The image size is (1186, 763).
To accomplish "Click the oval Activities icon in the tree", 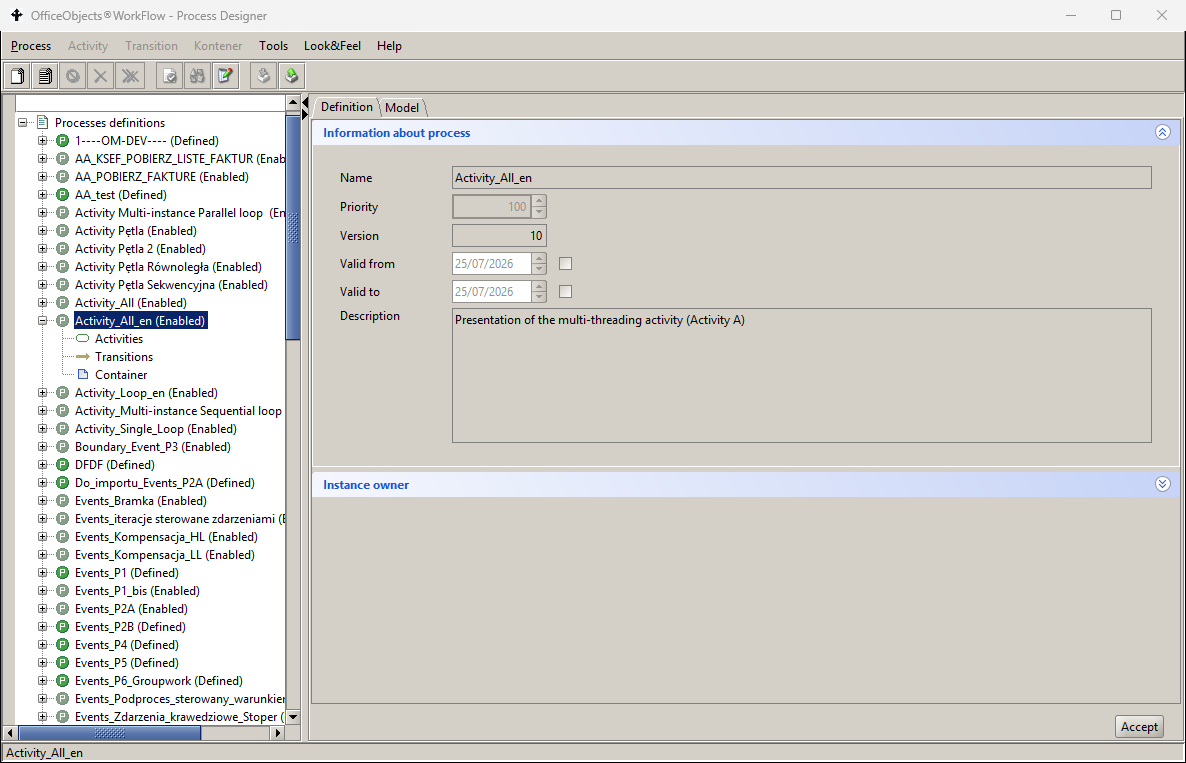I will tap(82, 338).
